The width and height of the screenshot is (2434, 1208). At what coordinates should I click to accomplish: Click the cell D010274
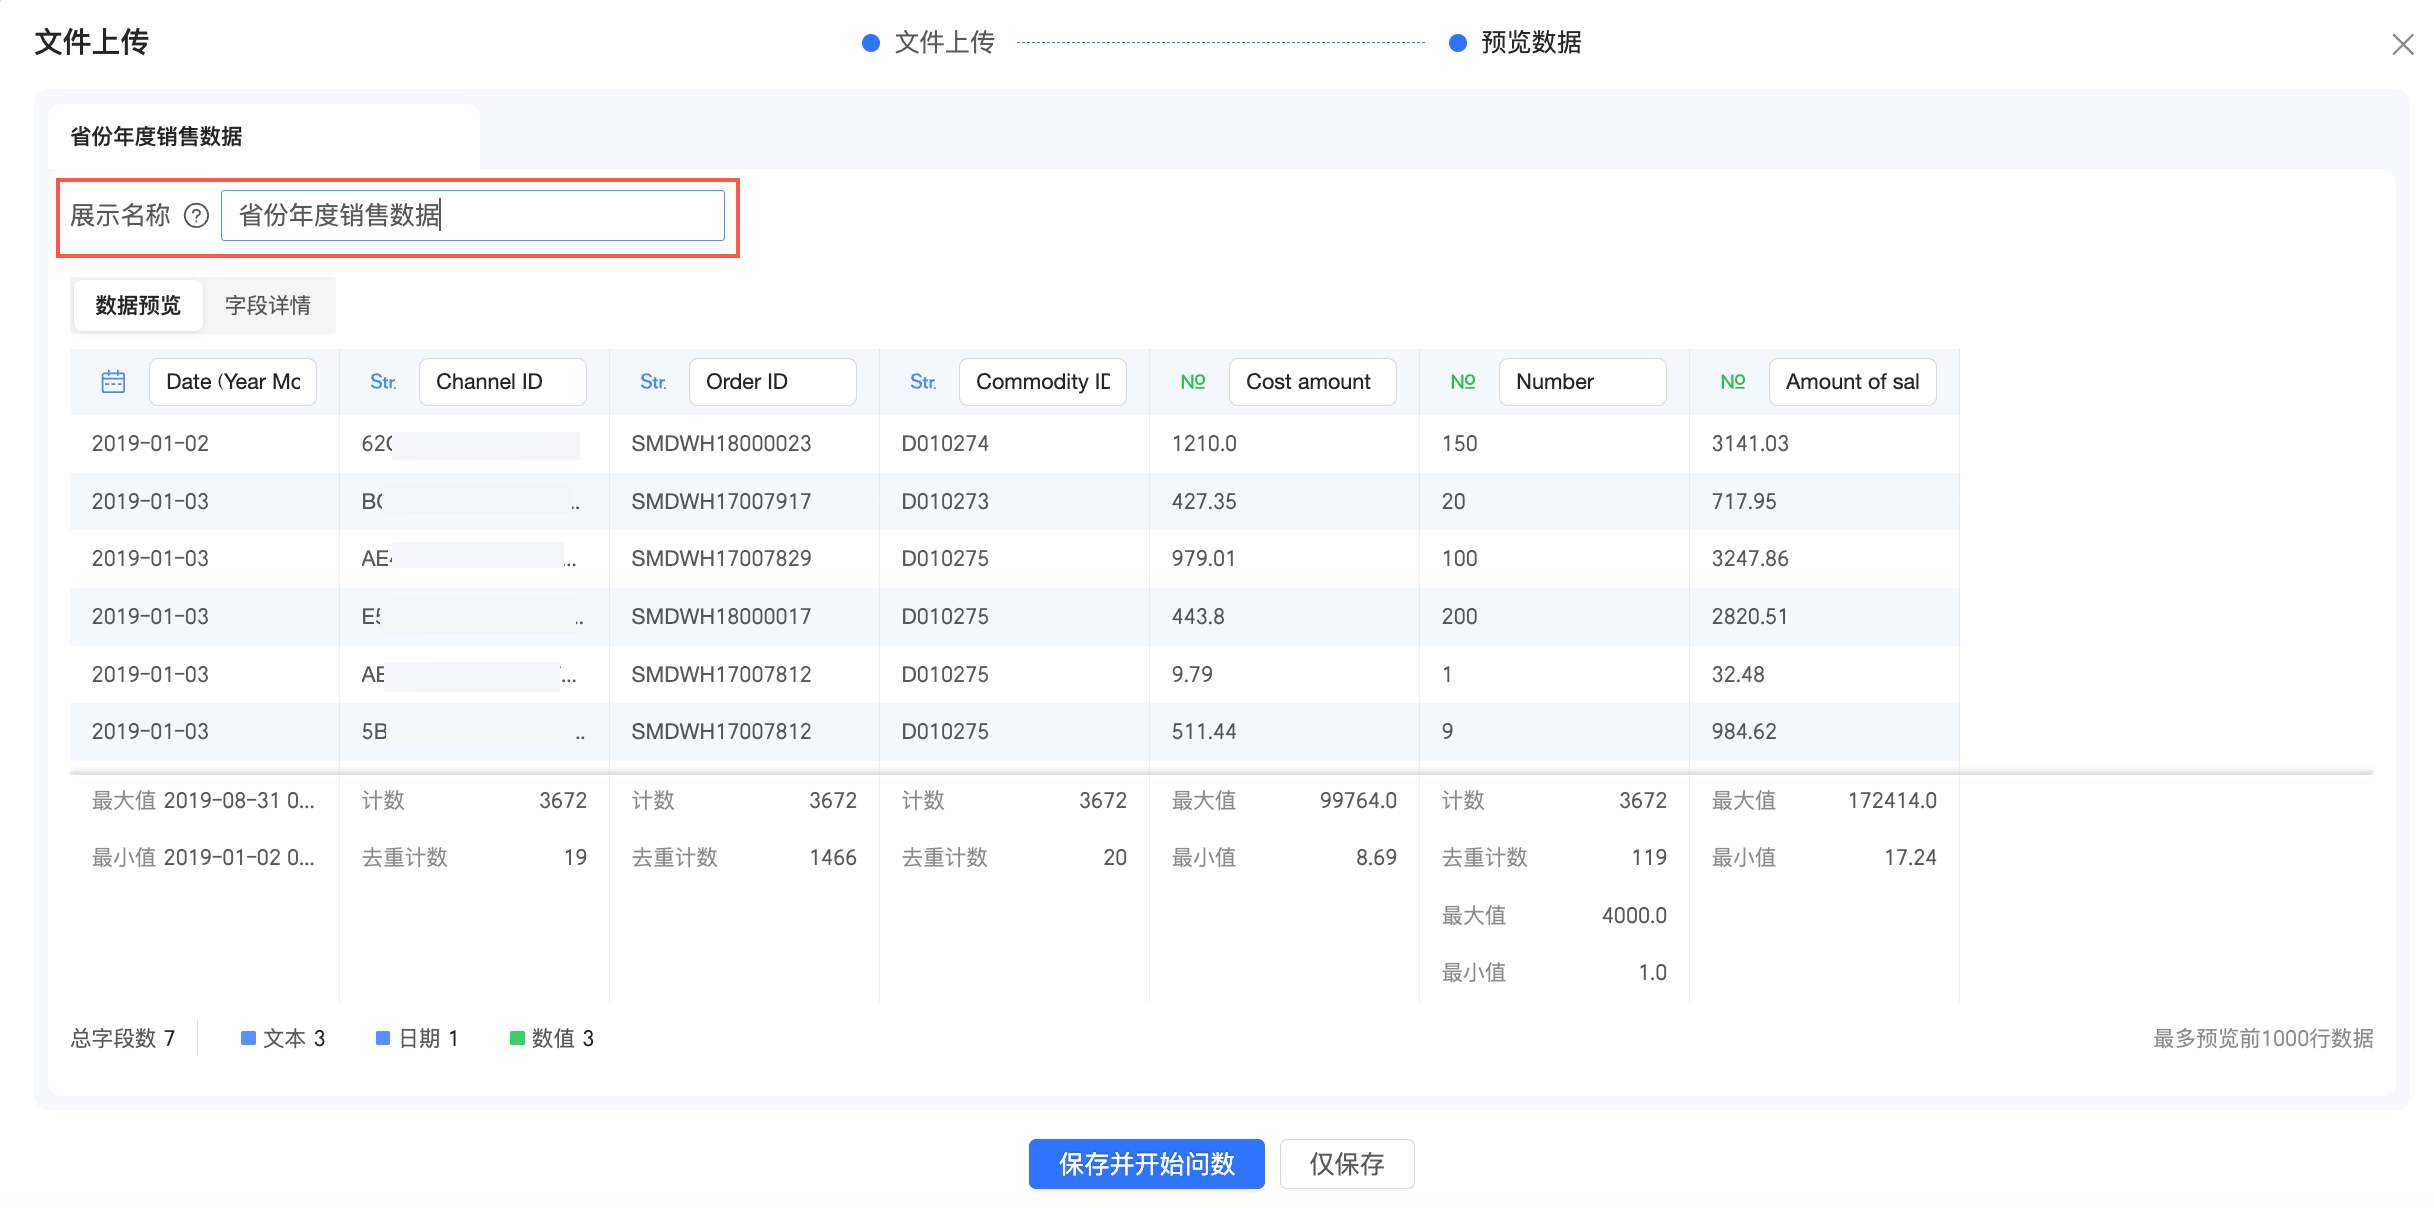click(945, 444)
